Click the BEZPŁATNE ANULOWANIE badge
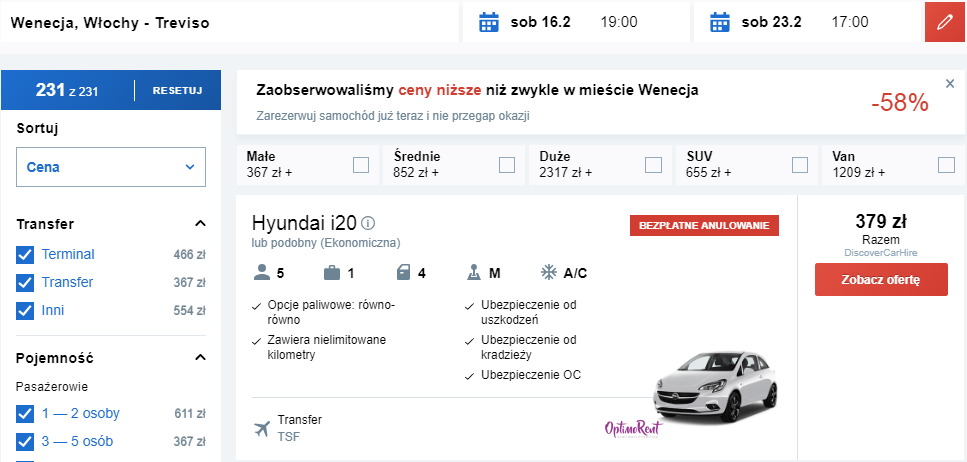 (704, 225)
